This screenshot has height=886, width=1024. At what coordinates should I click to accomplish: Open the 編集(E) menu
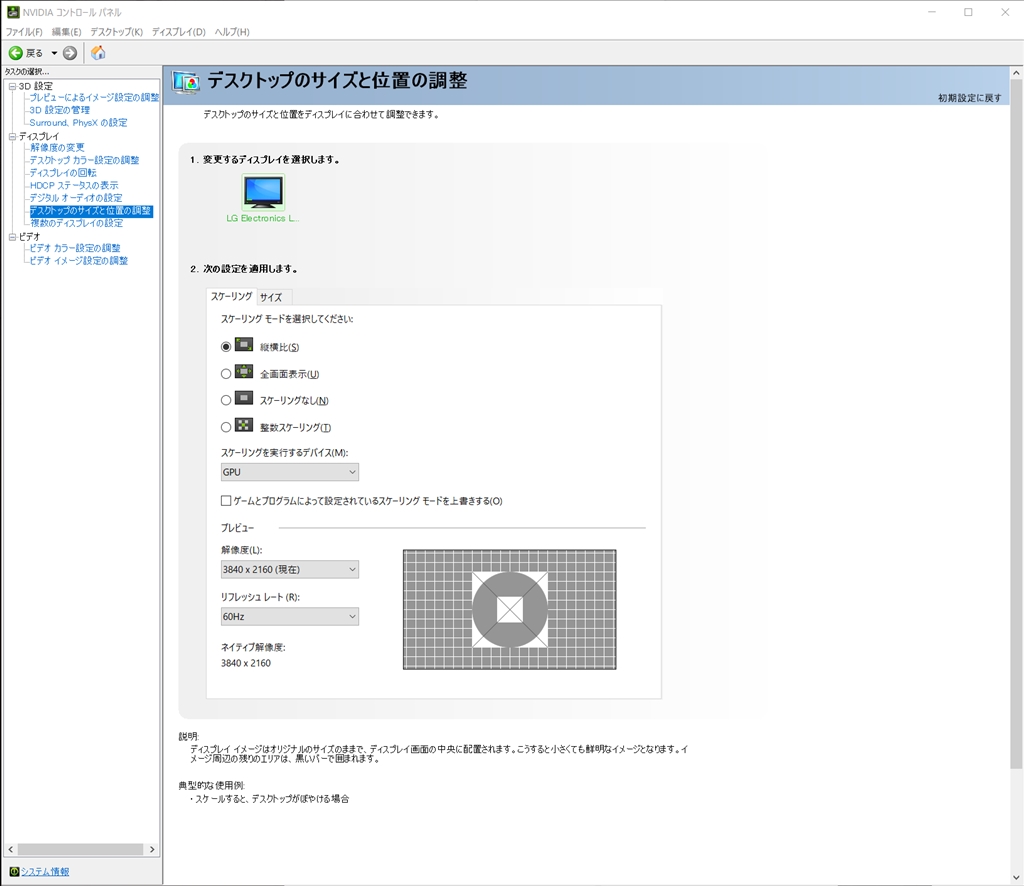[x=67, y=32]
